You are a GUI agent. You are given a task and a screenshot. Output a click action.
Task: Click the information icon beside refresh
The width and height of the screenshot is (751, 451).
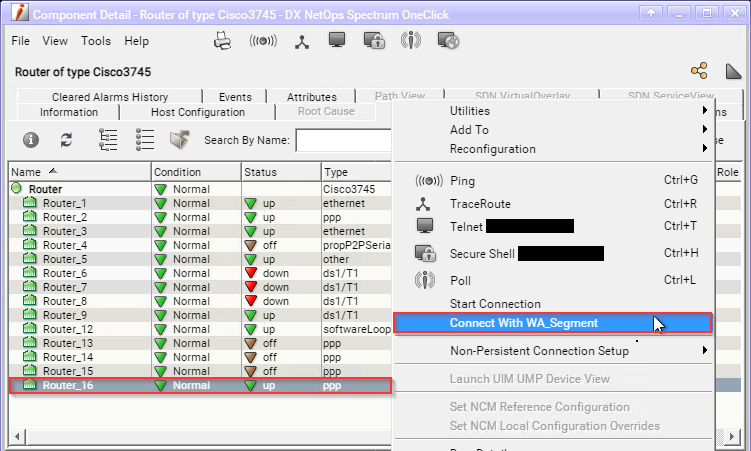pyautogui.click(x=31, y=140)
